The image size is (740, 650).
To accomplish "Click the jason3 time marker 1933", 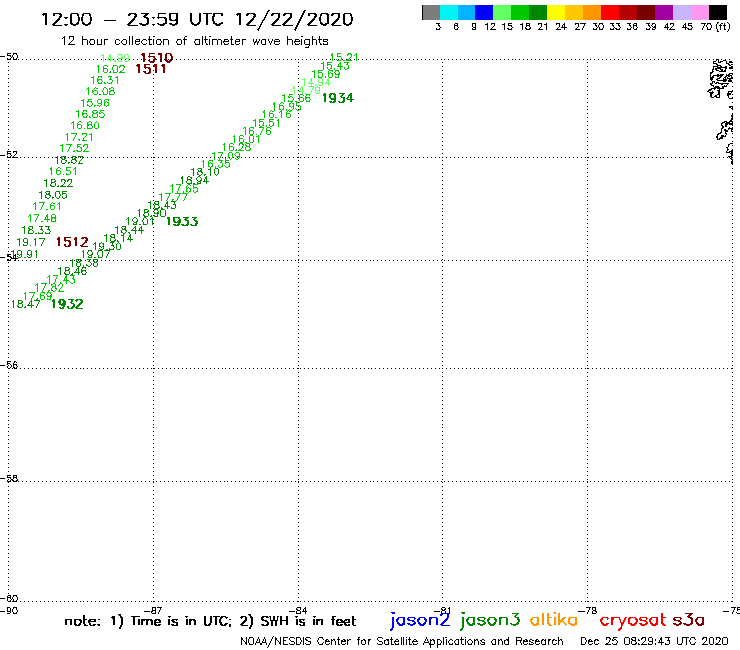I will pos(182,221).
